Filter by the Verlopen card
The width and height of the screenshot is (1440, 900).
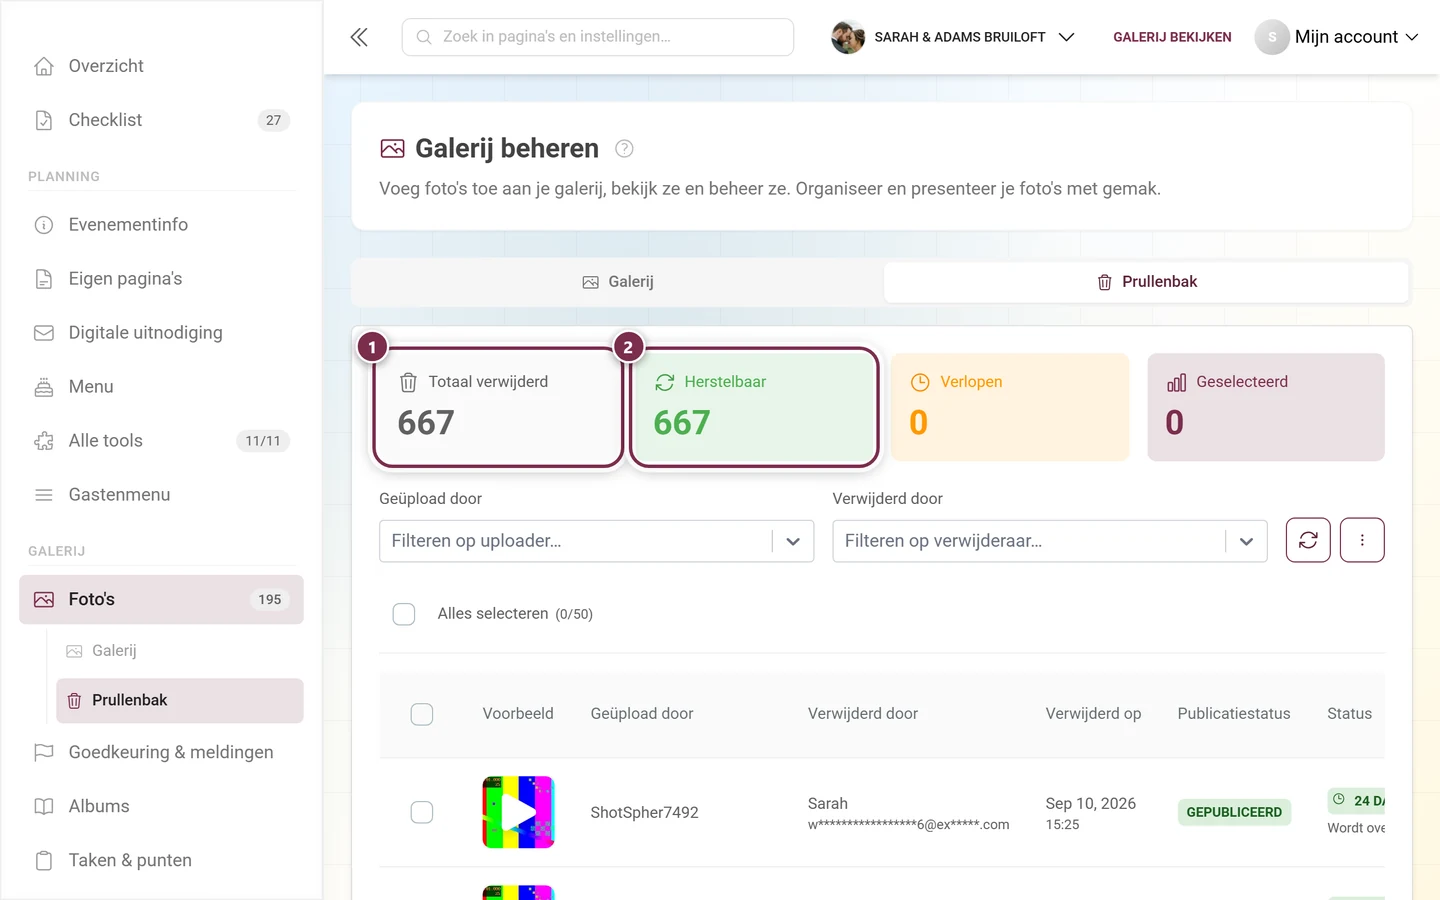(1010, 407)
